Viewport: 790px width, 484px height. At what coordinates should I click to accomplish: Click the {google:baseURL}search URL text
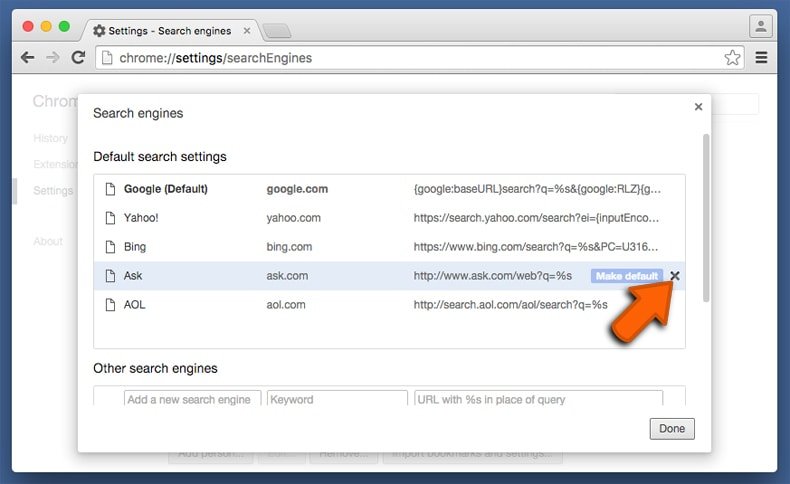tap(537, 189)
